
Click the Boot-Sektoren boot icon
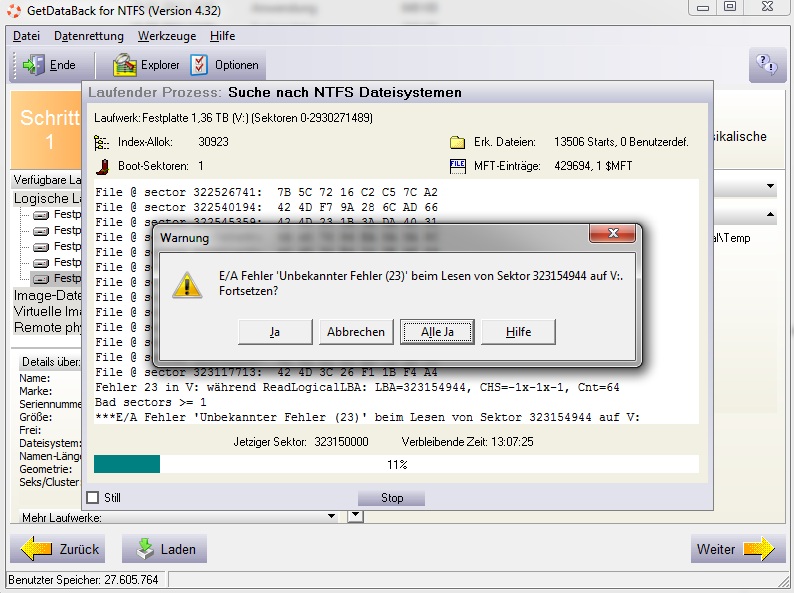(x=102, y=166)
